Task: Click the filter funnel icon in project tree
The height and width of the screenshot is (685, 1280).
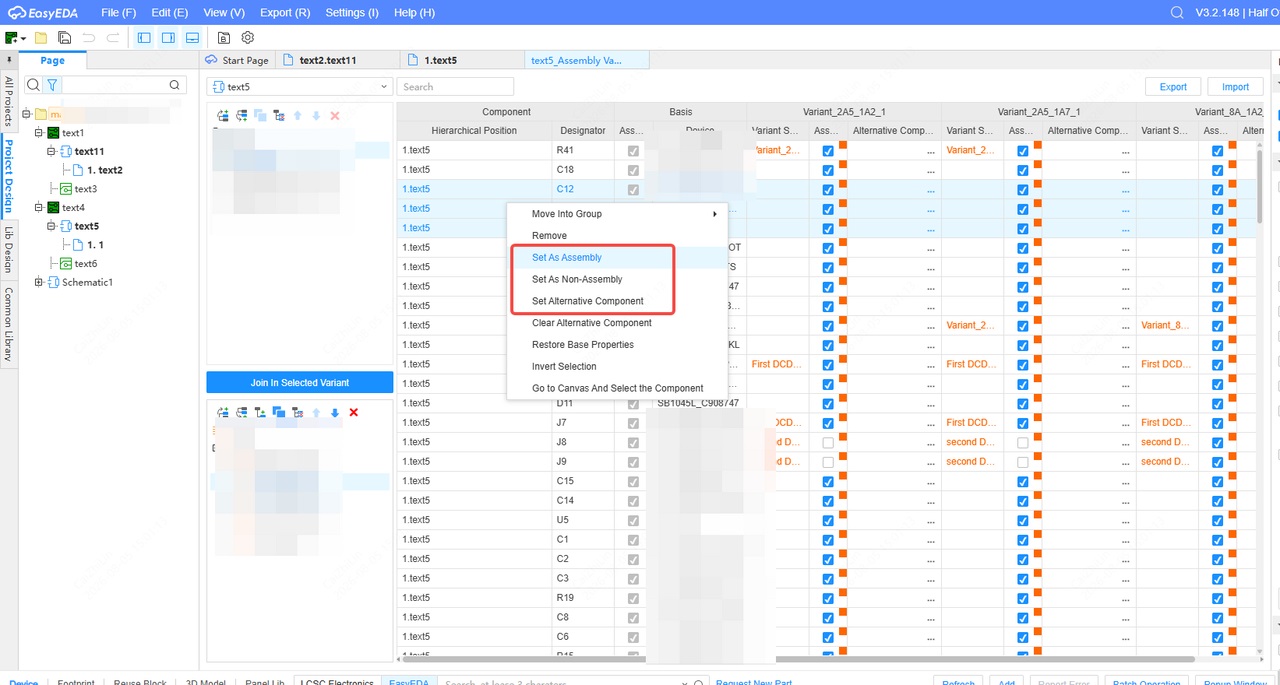Action: [52, 86]
